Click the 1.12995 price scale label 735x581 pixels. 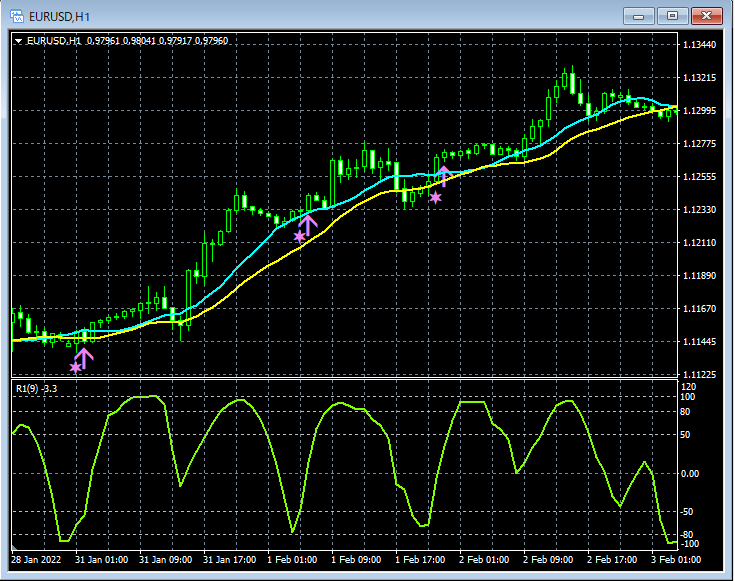point(699,111)
